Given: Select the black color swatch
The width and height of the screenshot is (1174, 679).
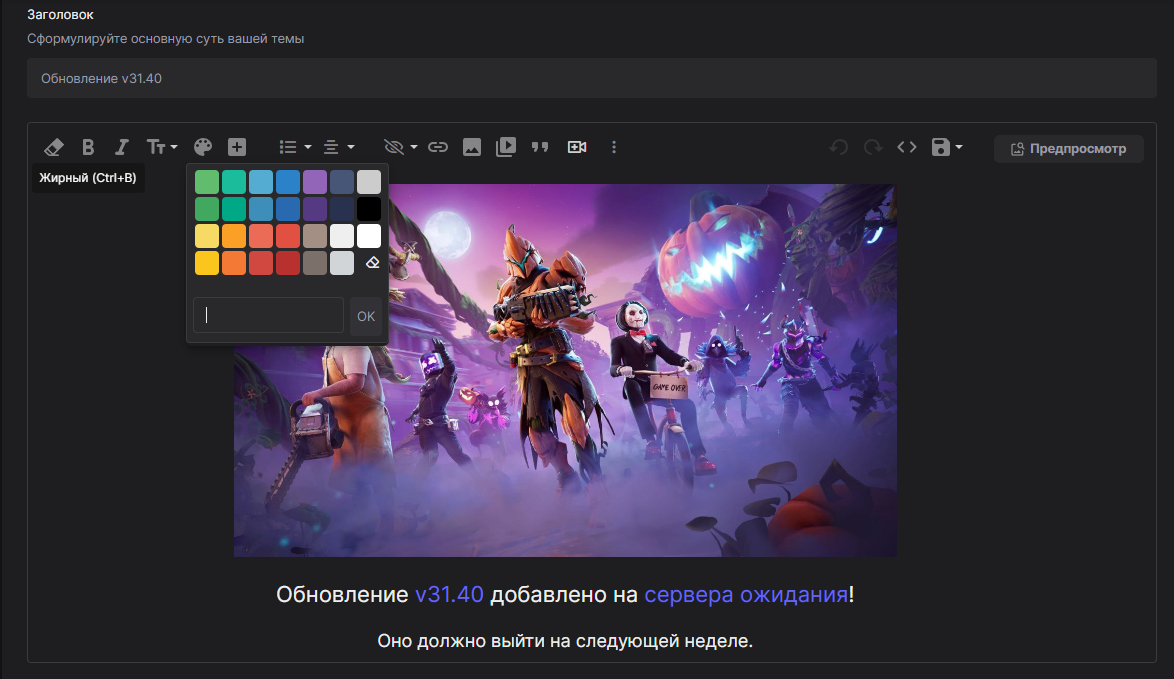Looking at the screenshot, I should click(369, 209).
